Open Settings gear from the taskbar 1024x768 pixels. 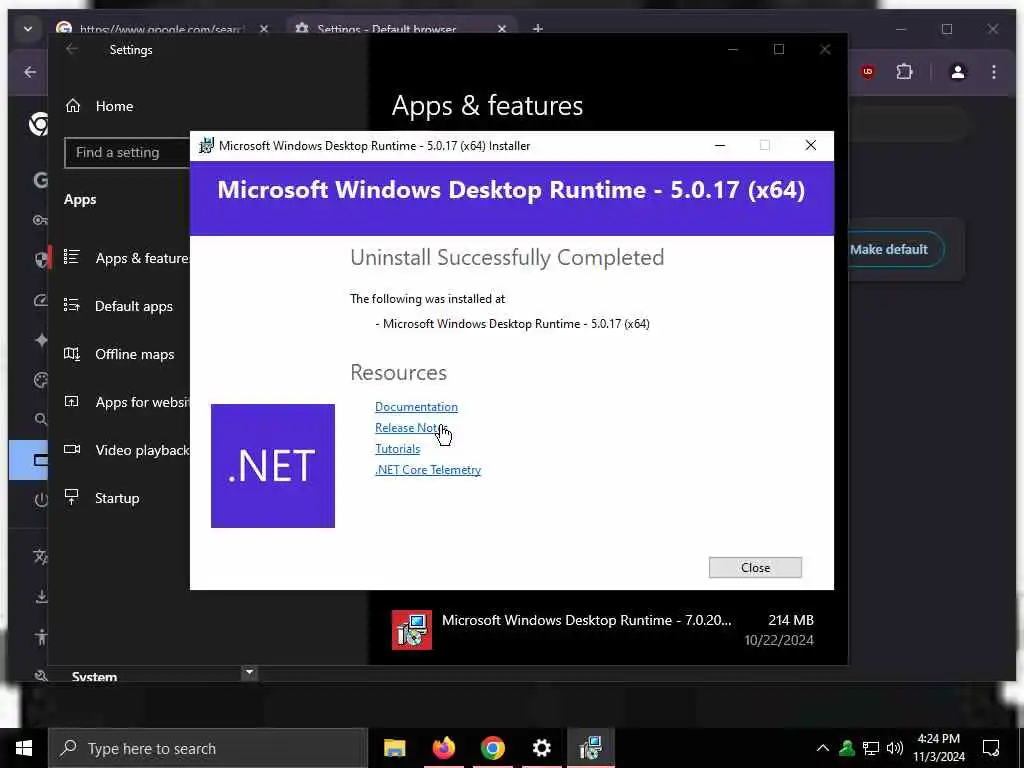[541, 748]
